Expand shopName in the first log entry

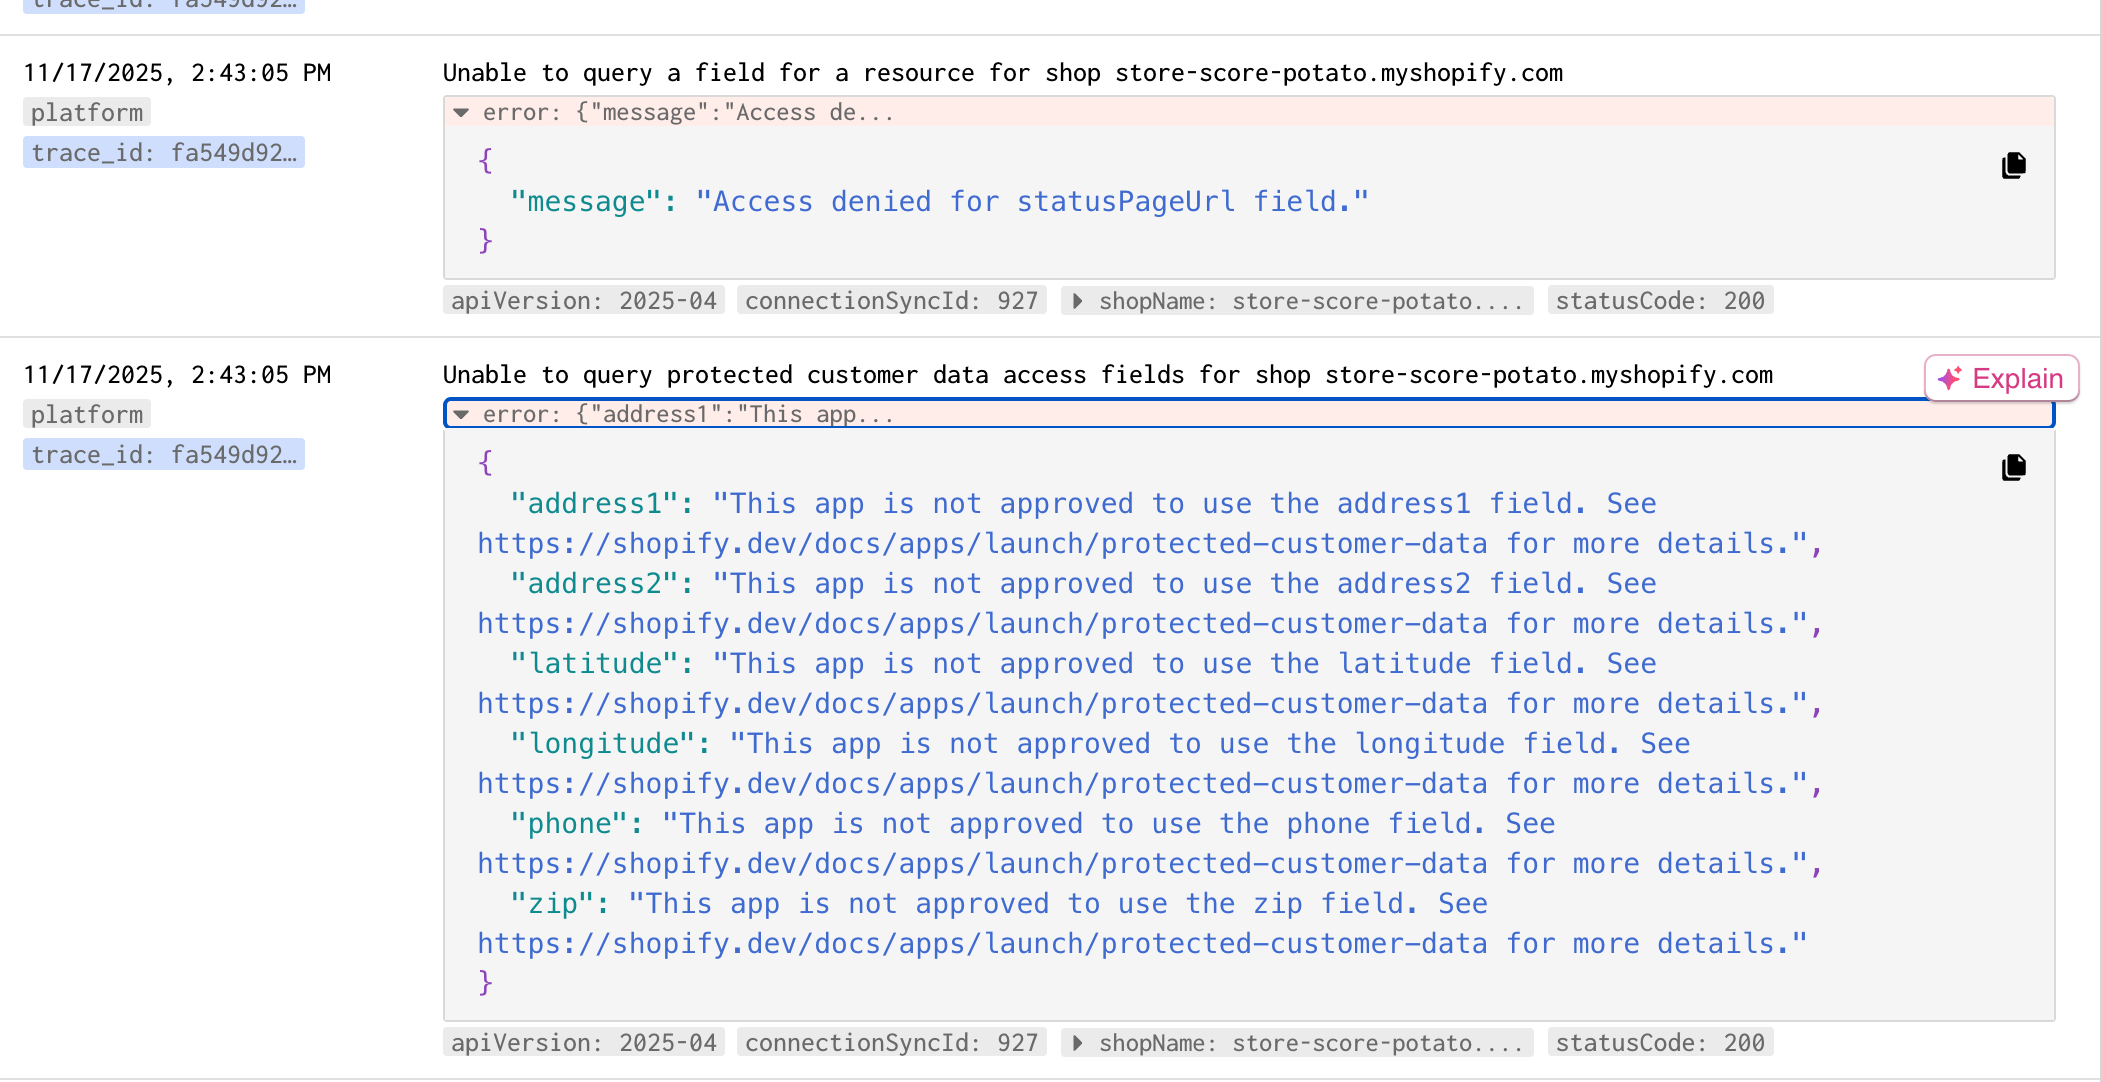tap(1076, 301)
